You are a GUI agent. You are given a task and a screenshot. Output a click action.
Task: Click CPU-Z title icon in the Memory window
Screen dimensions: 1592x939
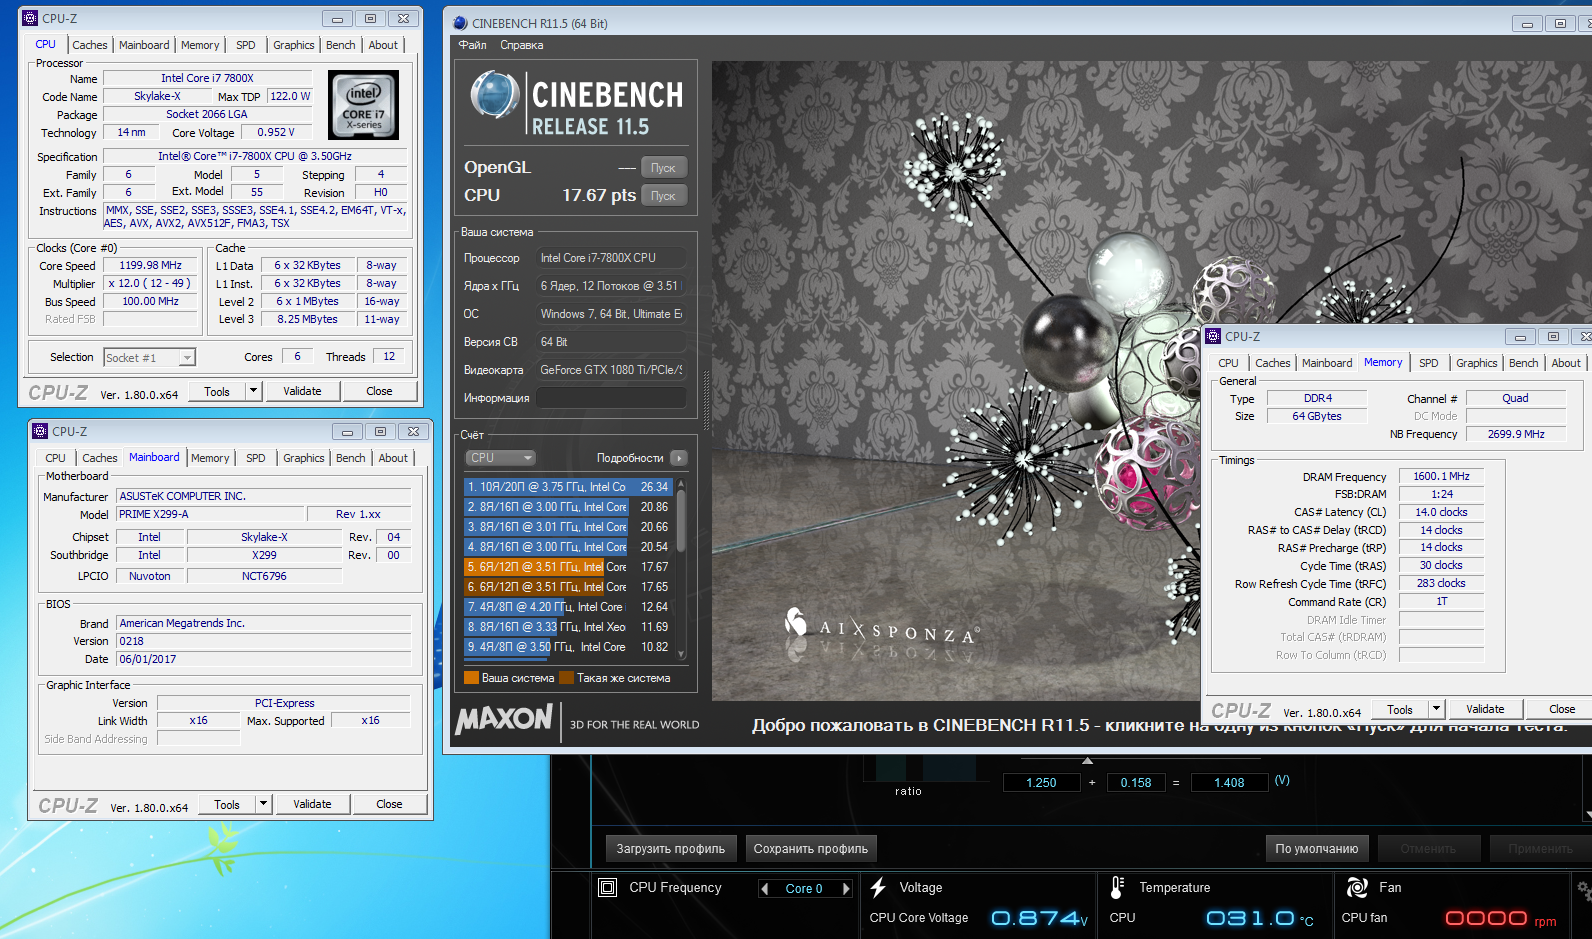point(1213,336)
